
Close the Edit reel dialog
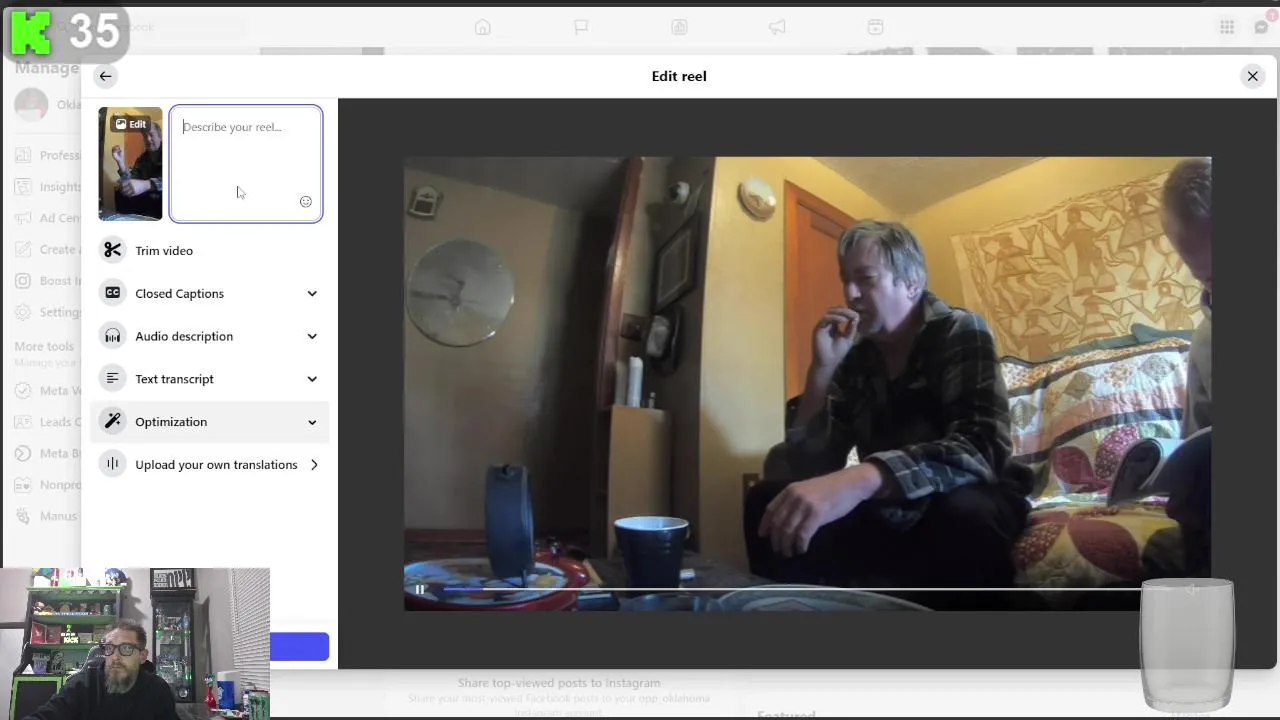click(1252, 76)
